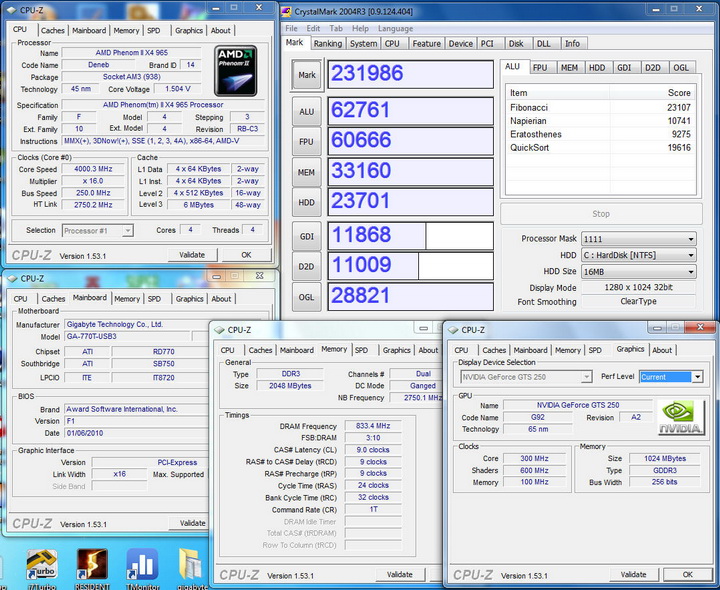
Task: Open the GeForce GTS 250 device dropdown
Action: pyautogui.click(x=526, y=377)
